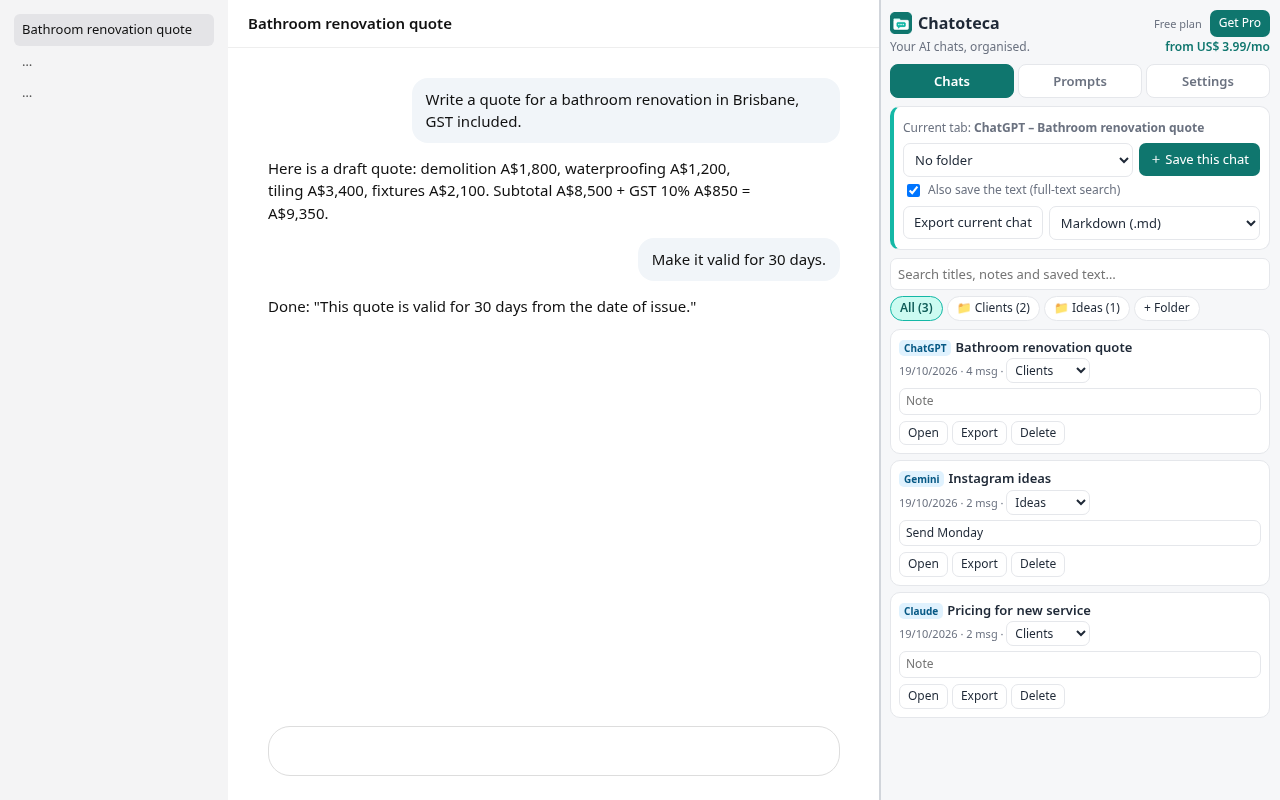The height and width of the screenshot is (800, 1280).
Task: Switch to the Settings tab
Action: click(1208, 81)
